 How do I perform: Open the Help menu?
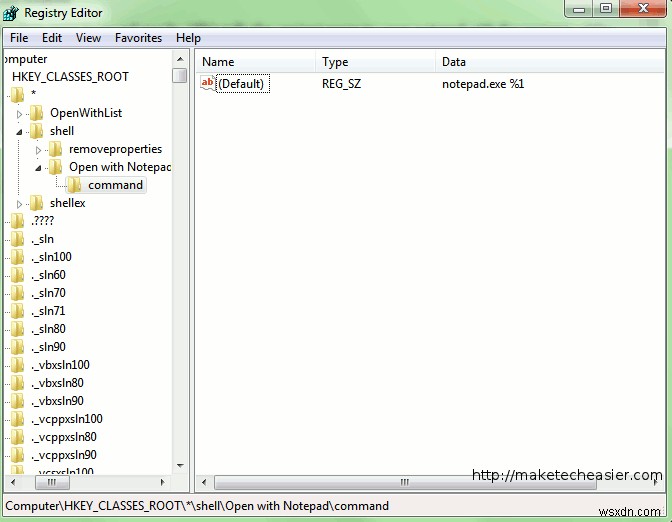point(188,38)
